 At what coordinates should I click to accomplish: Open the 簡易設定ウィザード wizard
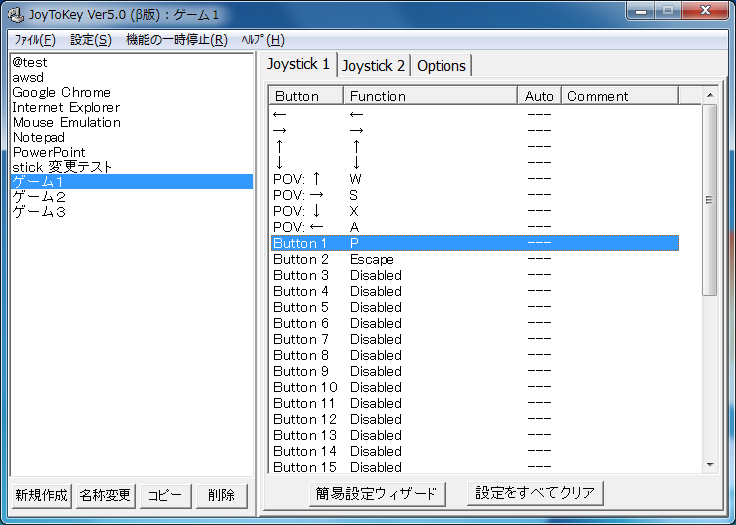pyautogui.click(x=376, y=493)
